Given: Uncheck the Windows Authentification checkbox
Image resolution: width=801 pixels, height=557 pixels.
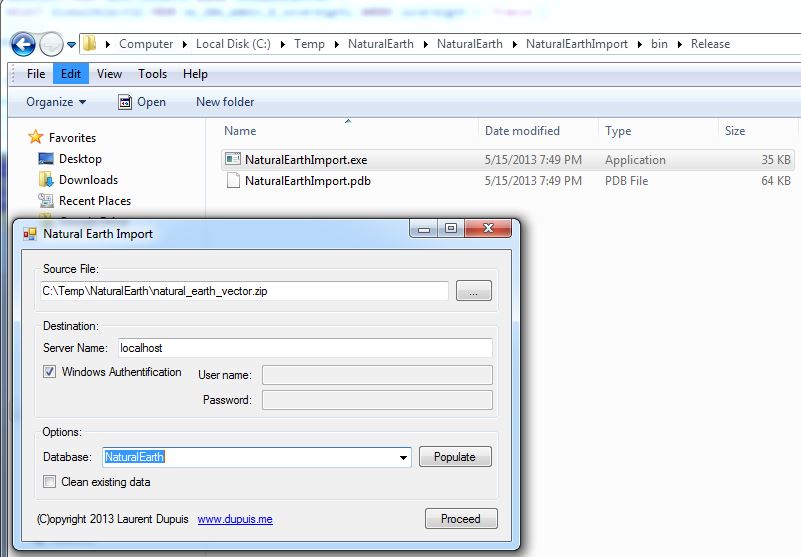Looking at the screenshot, I should [50, 372].
